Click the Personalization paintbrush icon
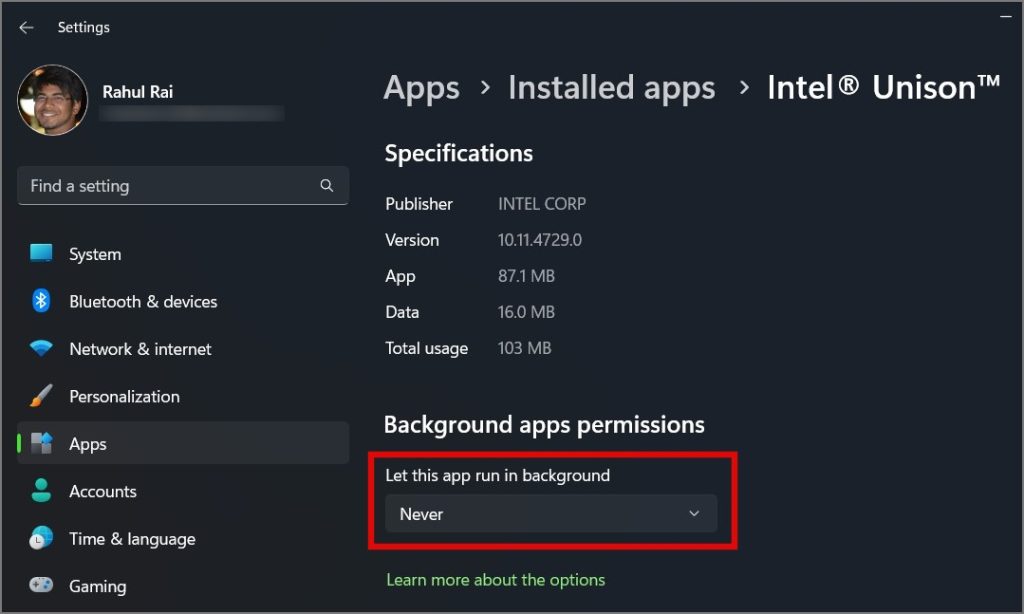 pyautogui.click(x=41, y=395)
